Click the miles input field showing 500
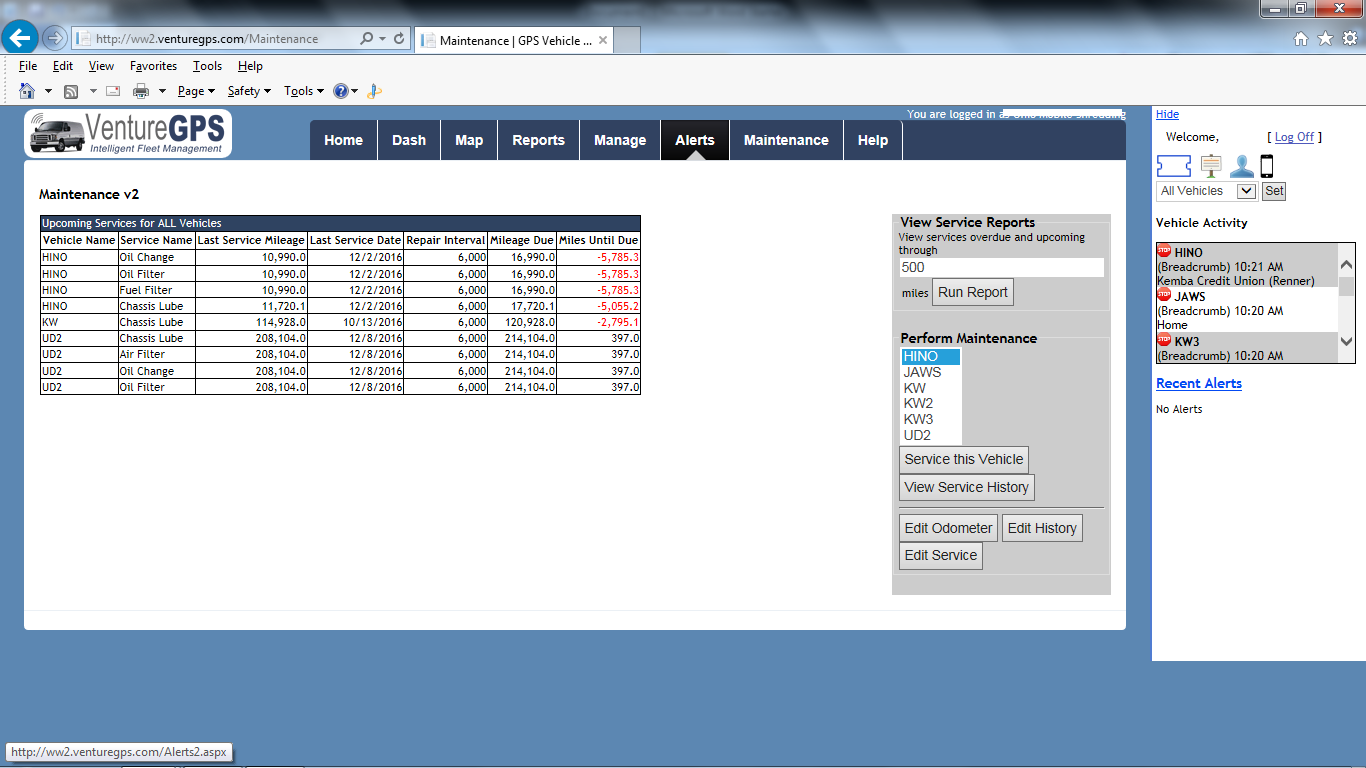The height and width of the screenshot is (768, 1366). [1001, 267]
